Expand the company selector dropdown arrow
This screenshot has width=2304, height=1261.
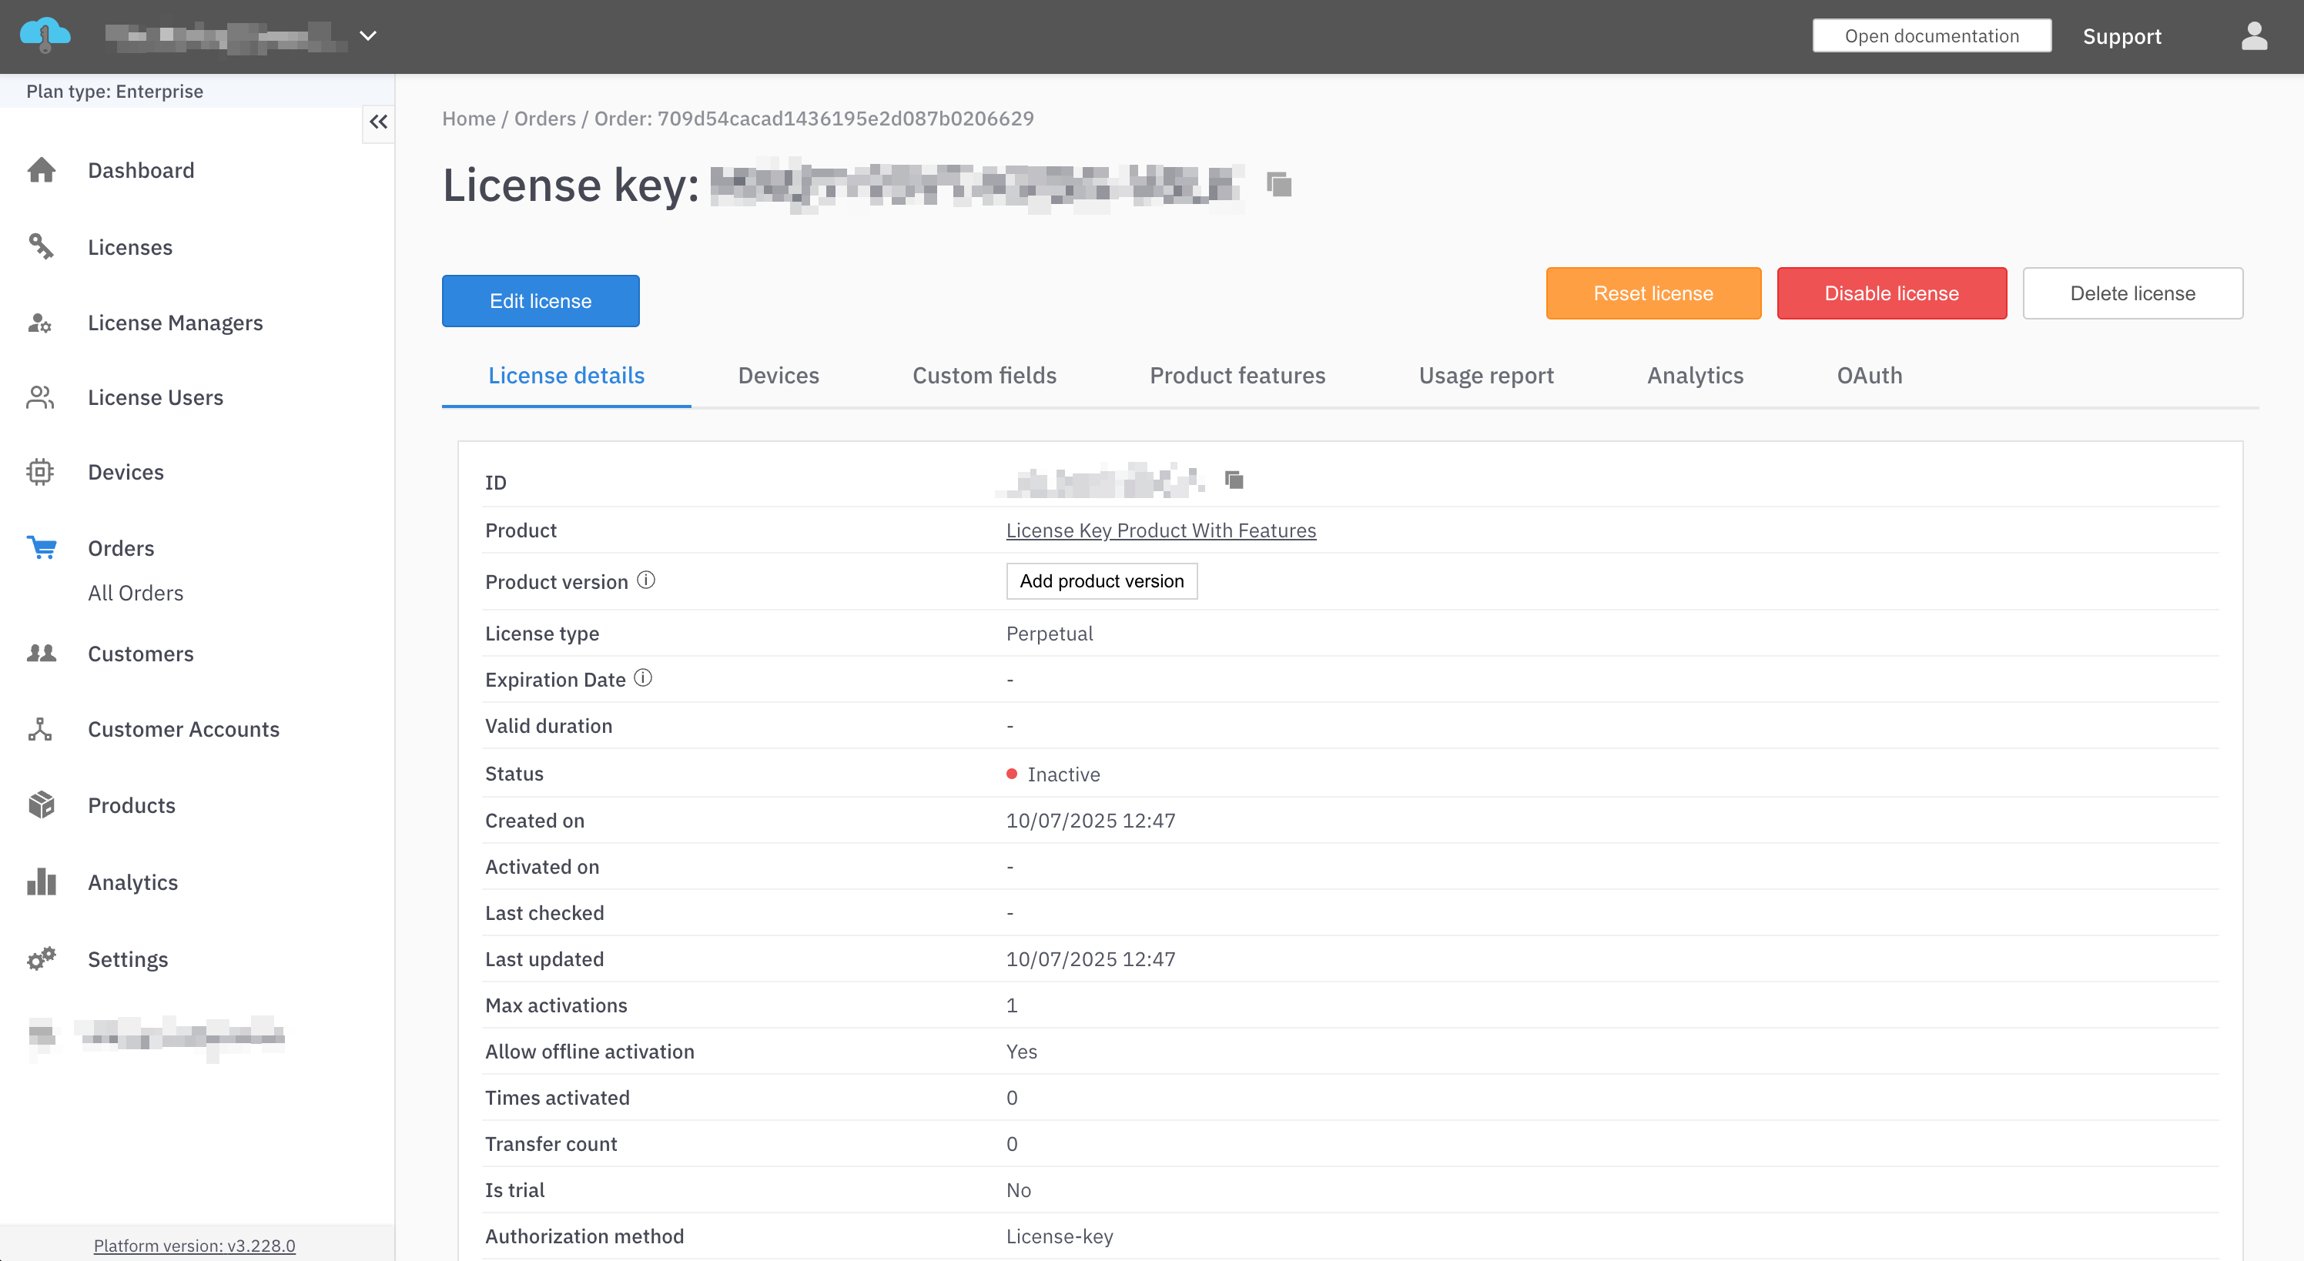point(368,36)
